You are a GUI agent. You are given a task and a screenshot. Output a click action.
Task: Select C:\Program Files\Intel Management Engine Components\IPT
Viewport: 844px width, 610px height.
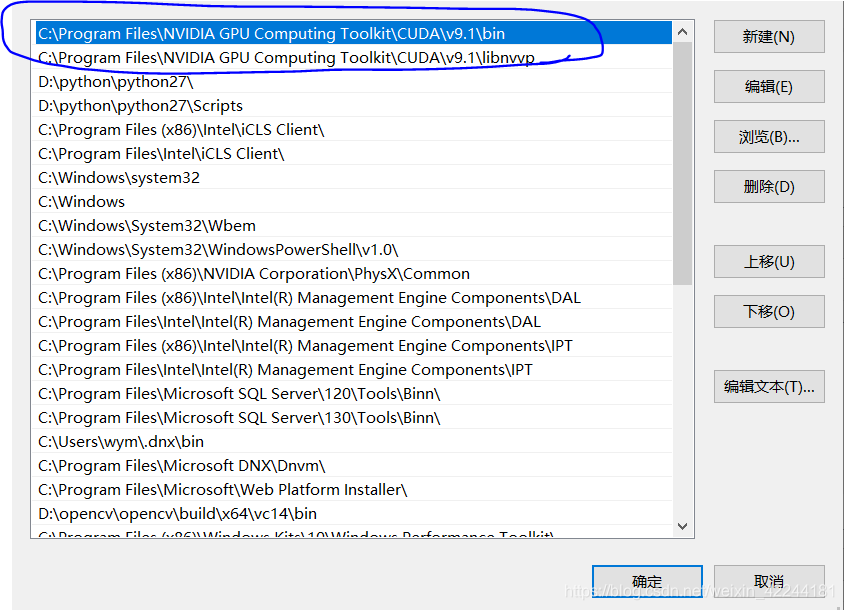(354, 369)
